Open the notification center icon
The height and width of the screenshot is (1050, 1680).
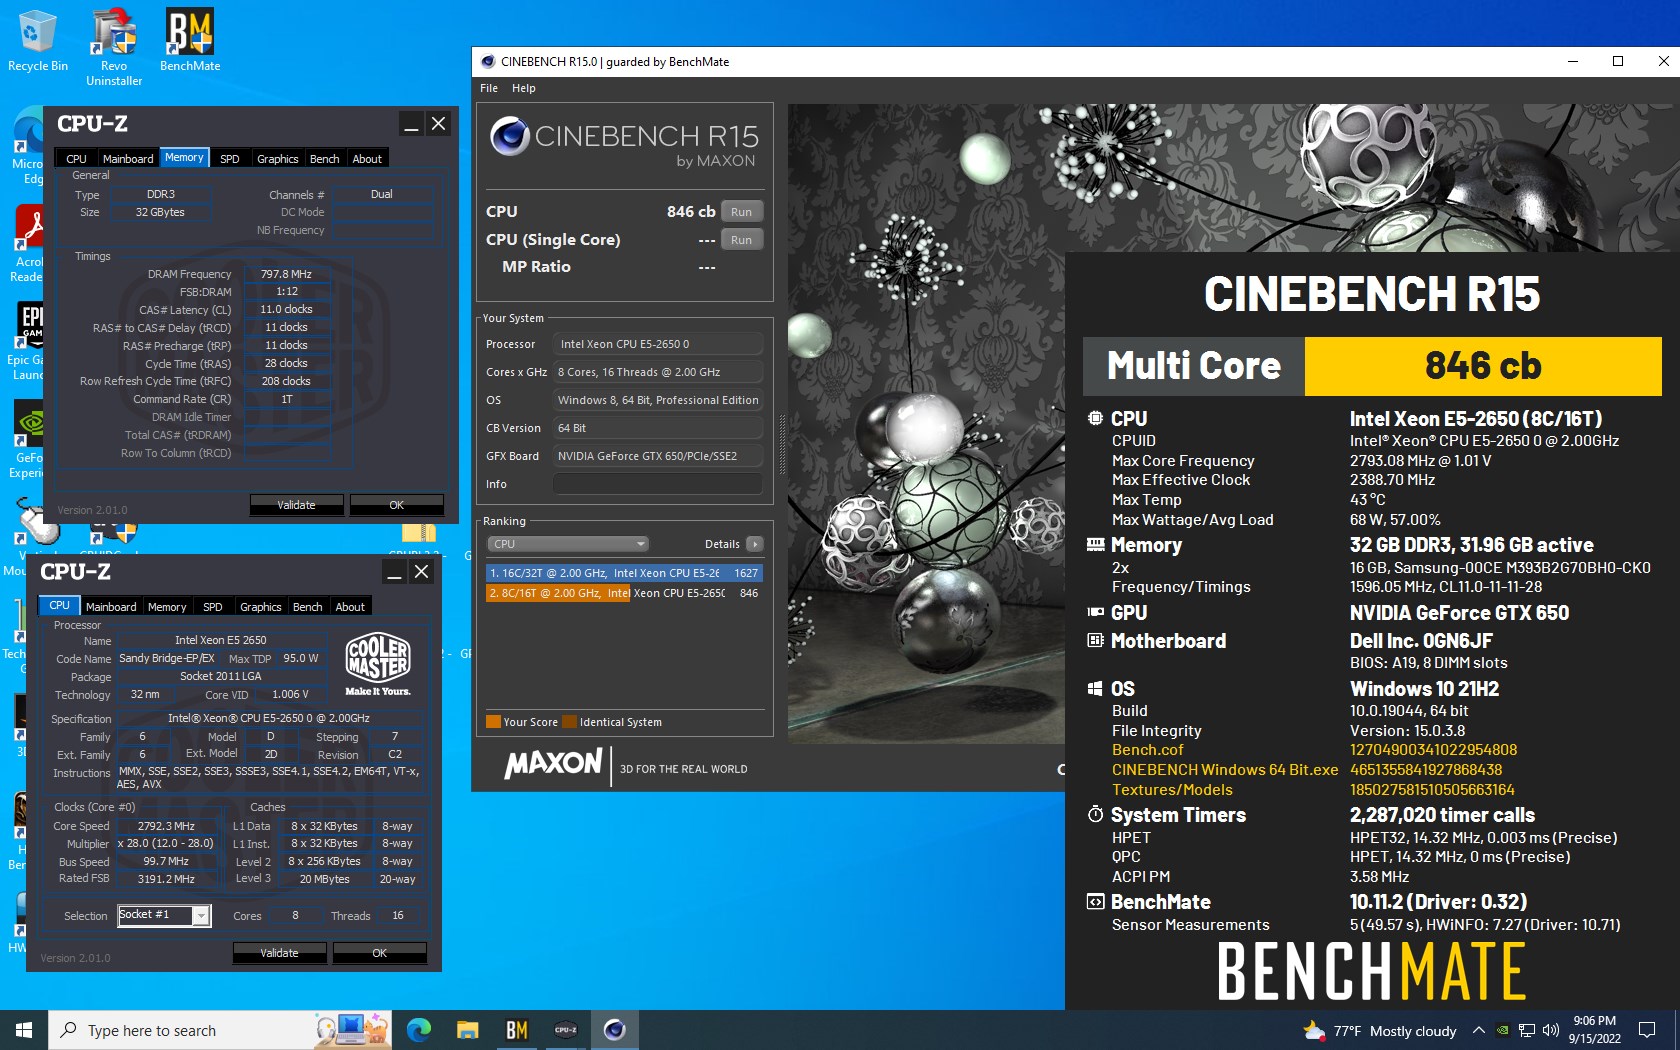tap(1647, 1030)
